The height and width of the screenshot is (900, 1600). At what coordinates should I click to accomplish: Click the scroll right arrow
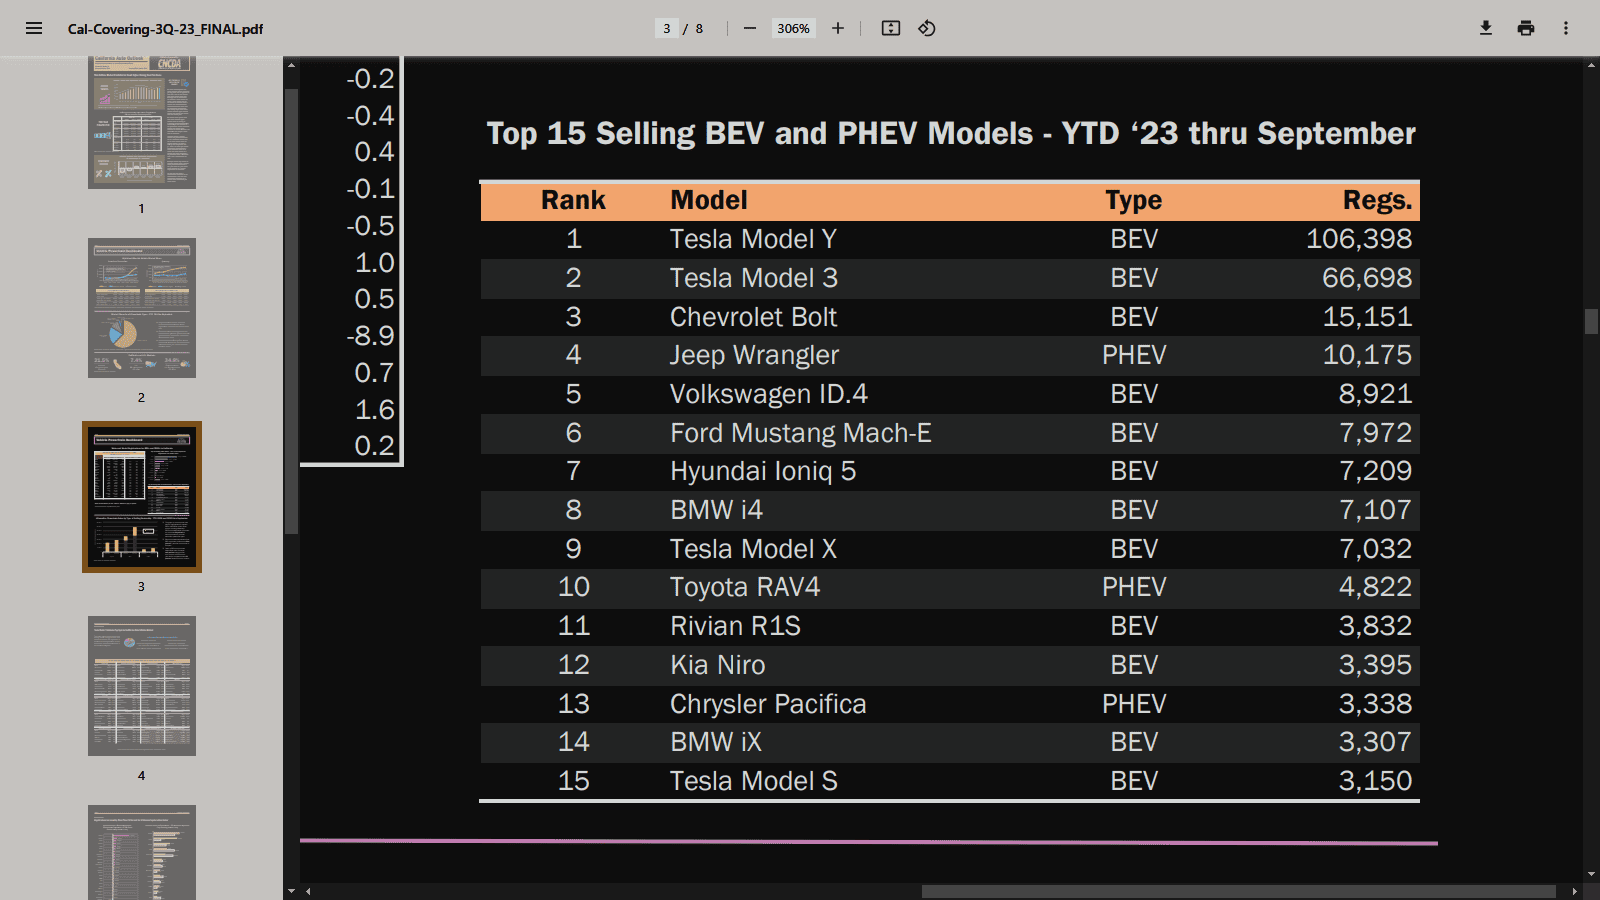pyautogui.click(x=1575, y=891)
